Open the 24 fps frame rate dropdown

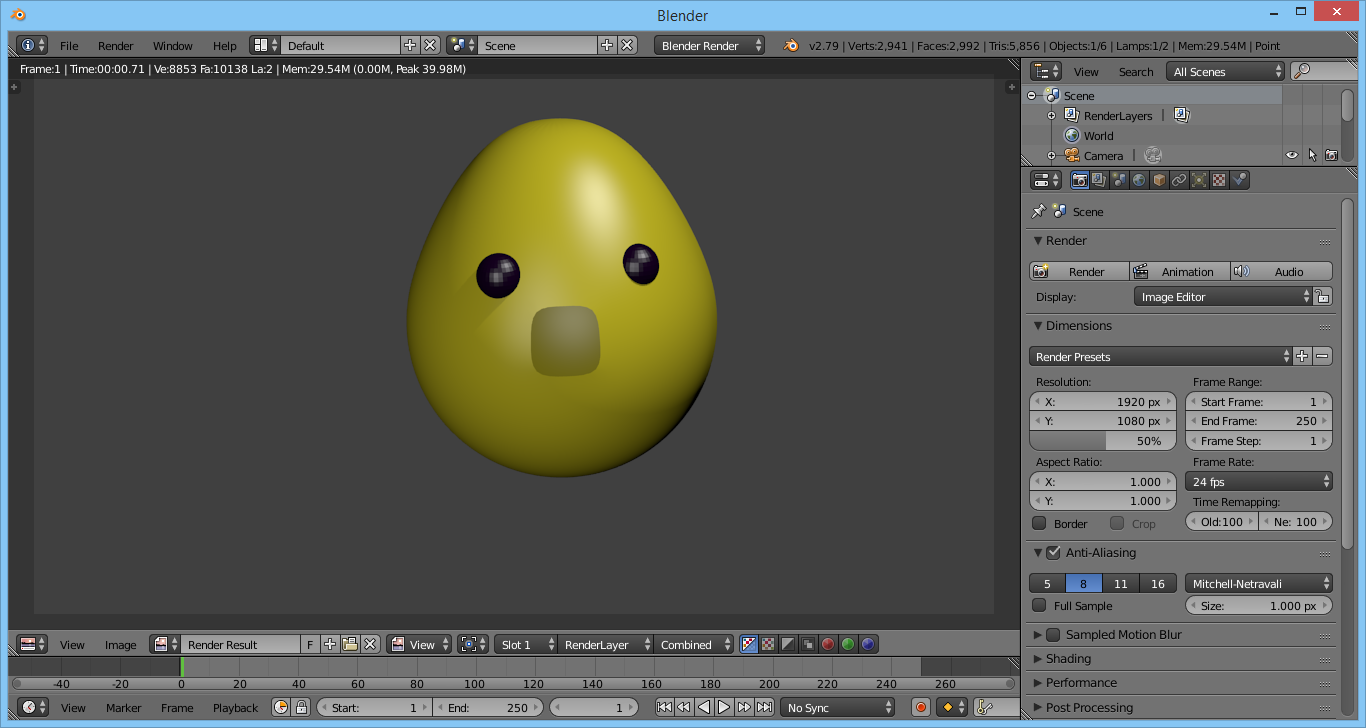tap(1259, 481)
